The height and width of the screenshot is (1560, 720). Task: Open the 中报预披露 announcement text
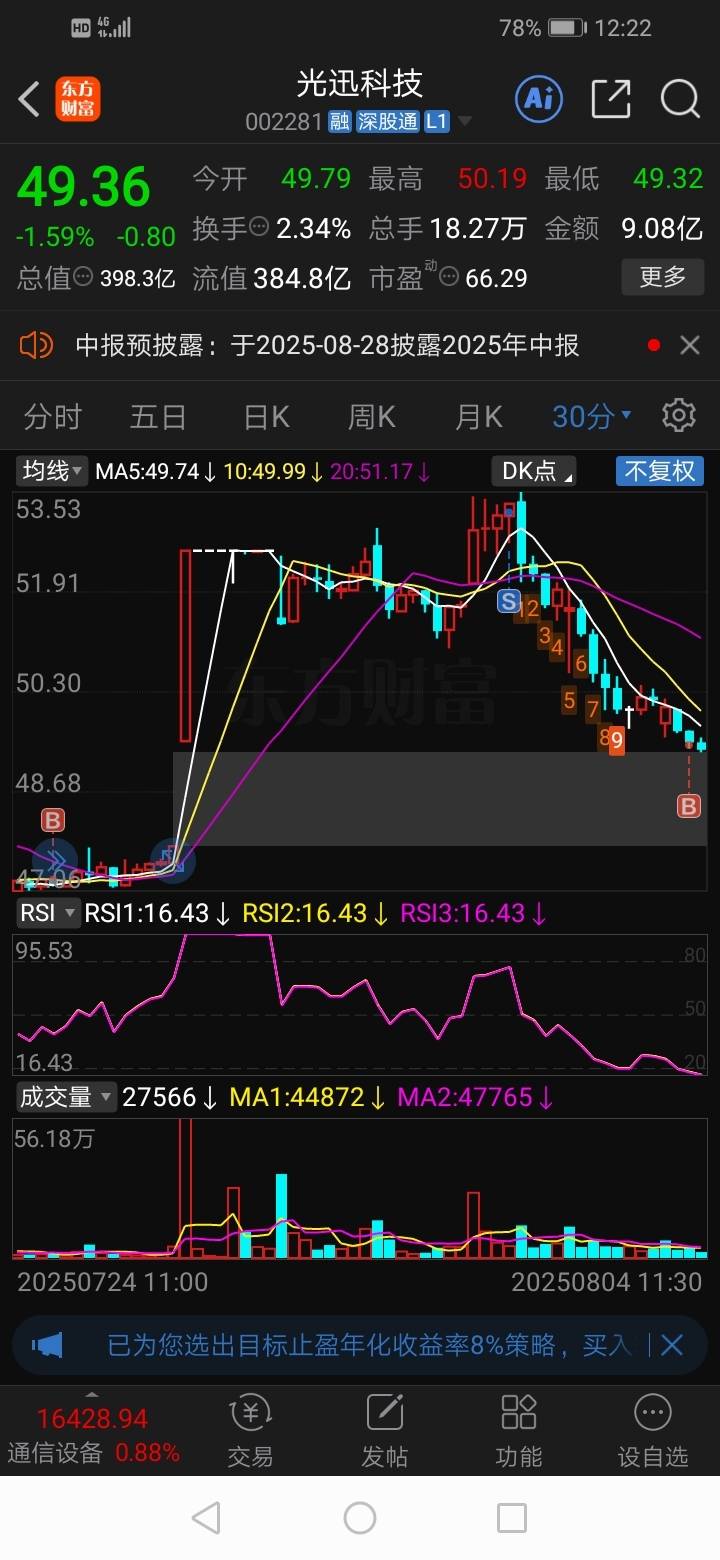(x=328, y=346)
